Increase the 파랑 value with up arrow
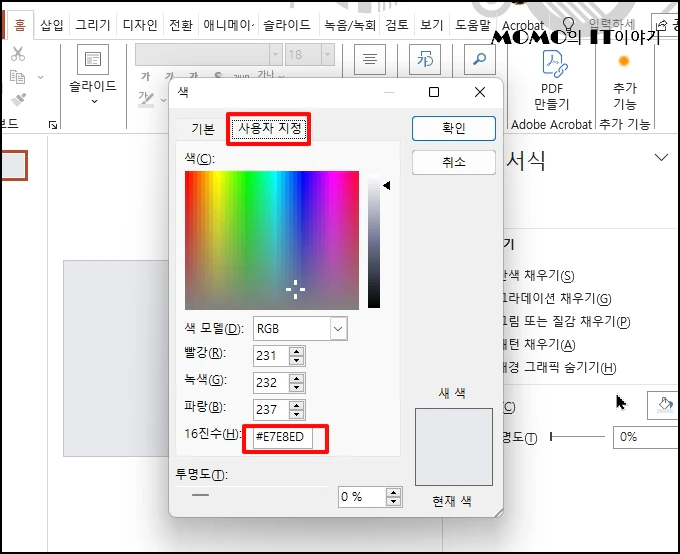 pos(297,405)
